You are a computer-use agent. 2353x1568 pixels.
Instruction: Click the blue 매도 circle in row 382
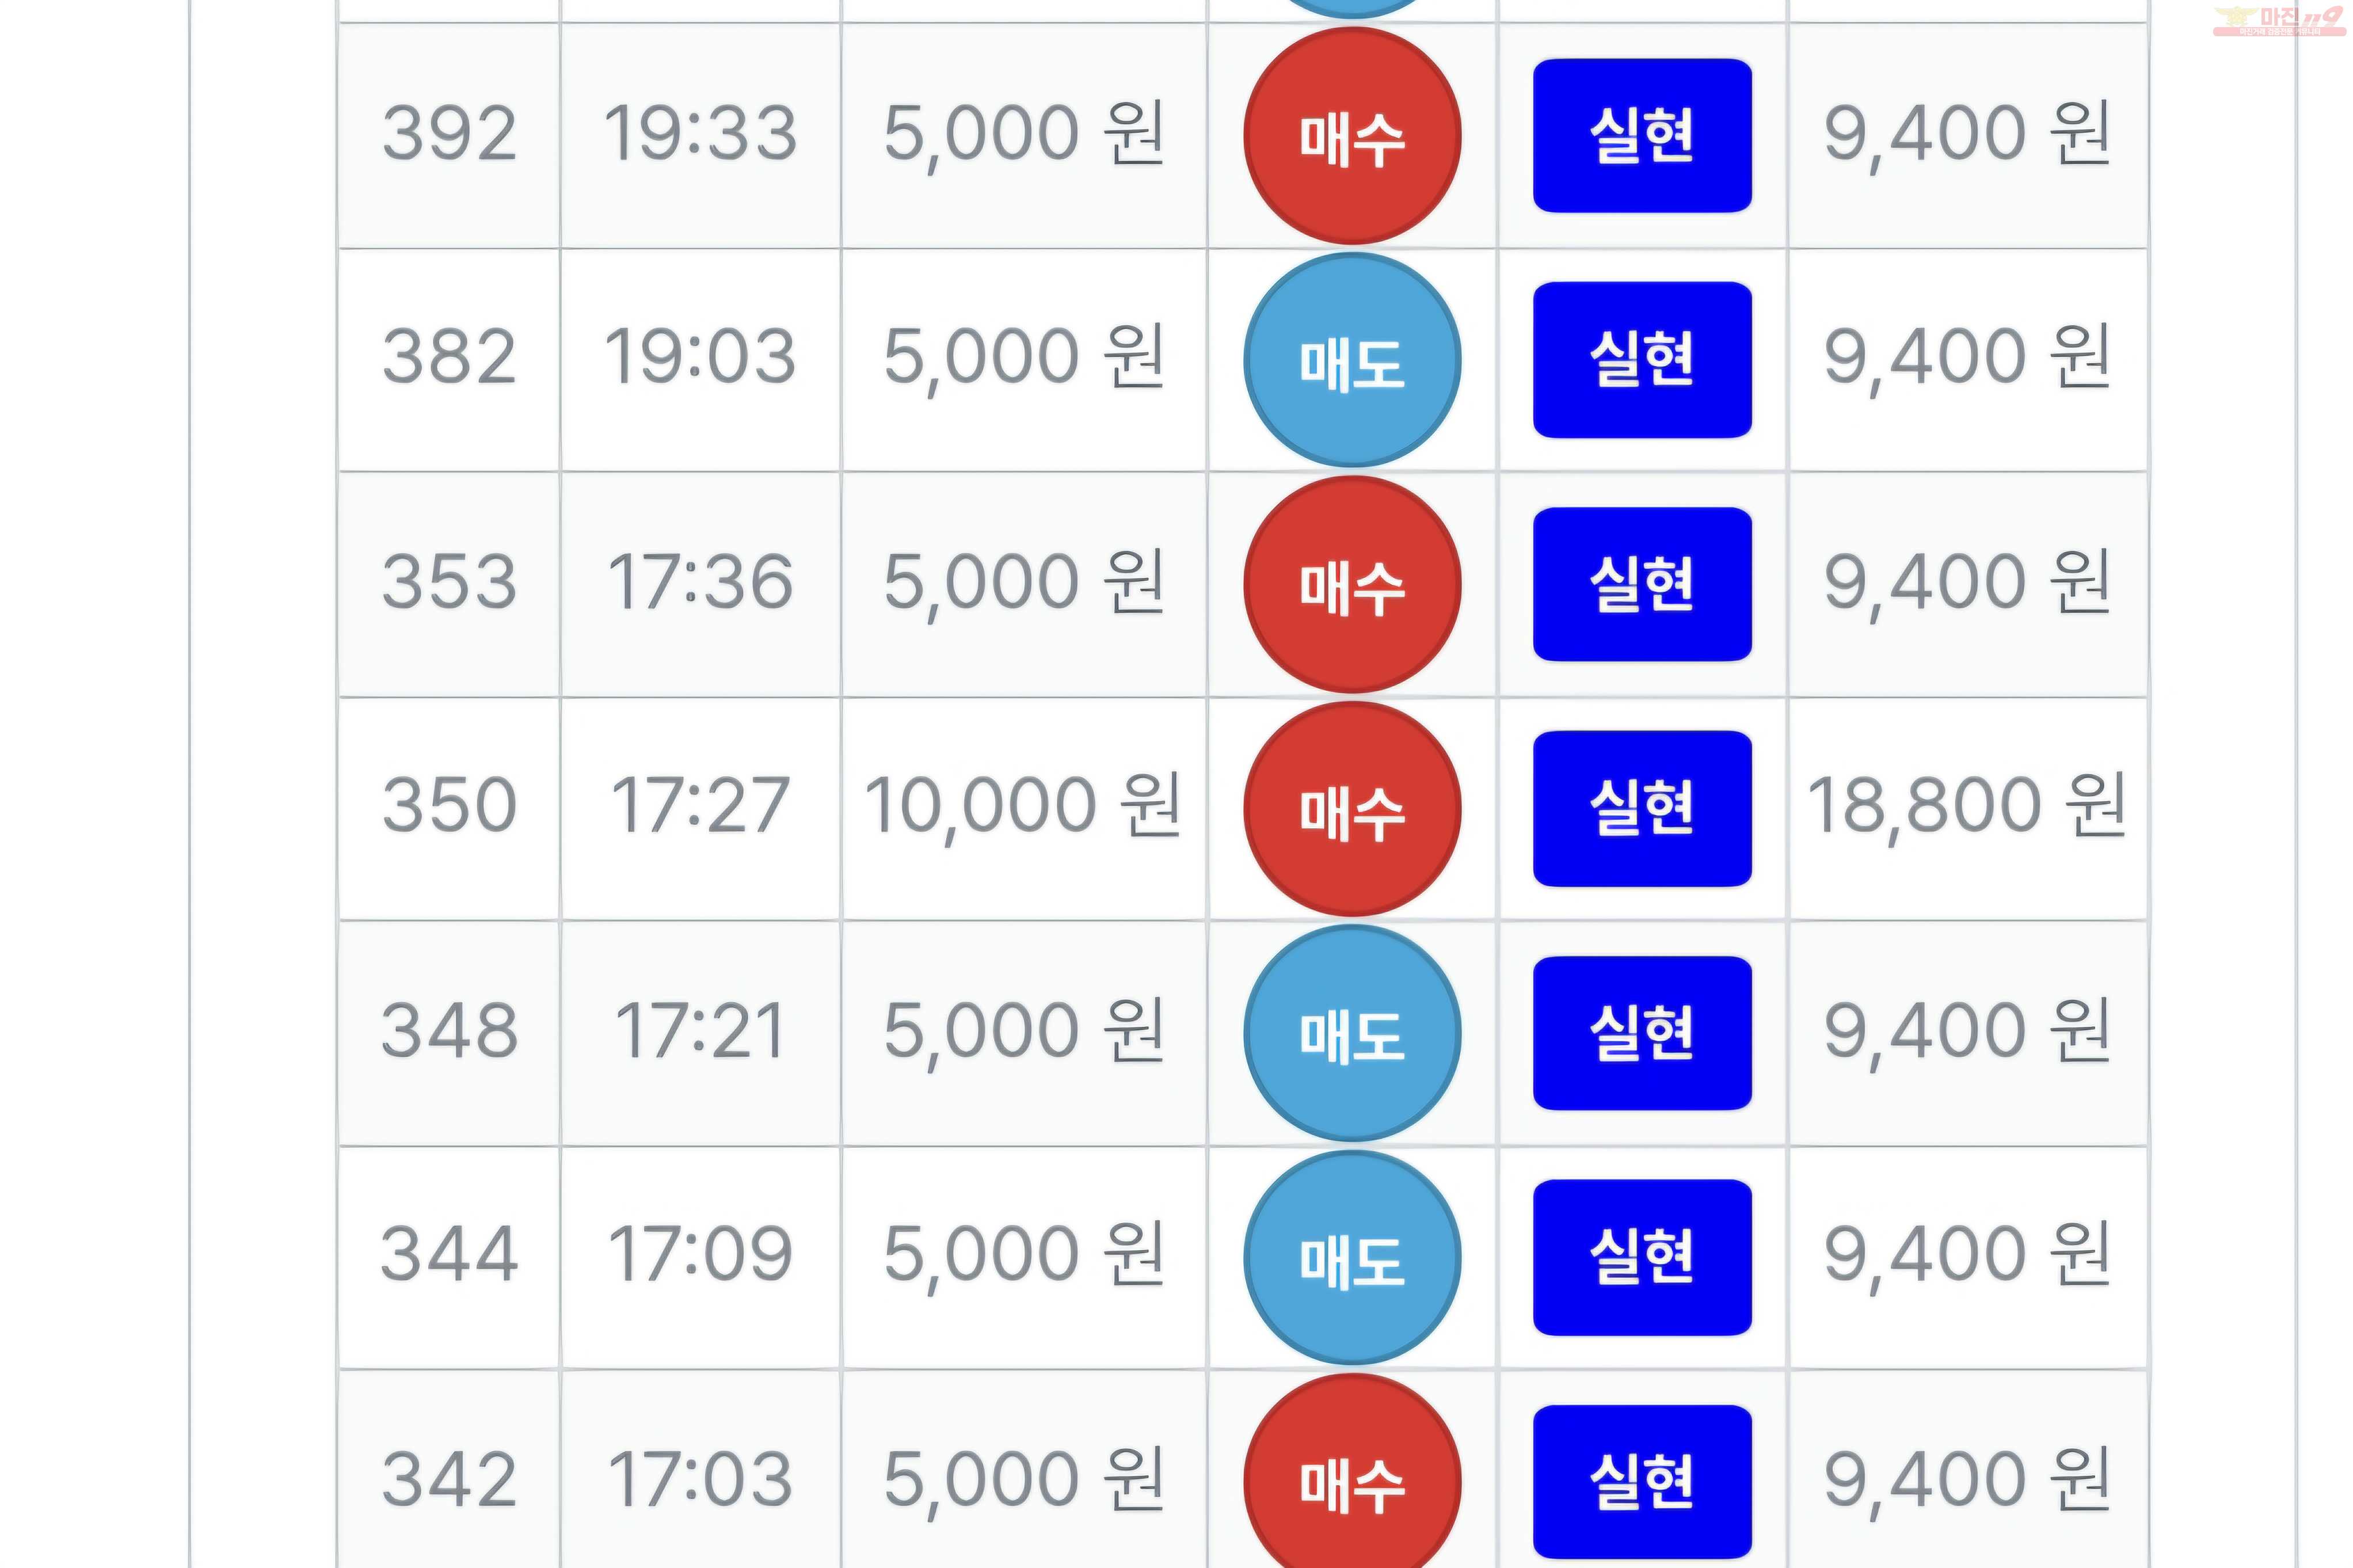pos(1352,360)
